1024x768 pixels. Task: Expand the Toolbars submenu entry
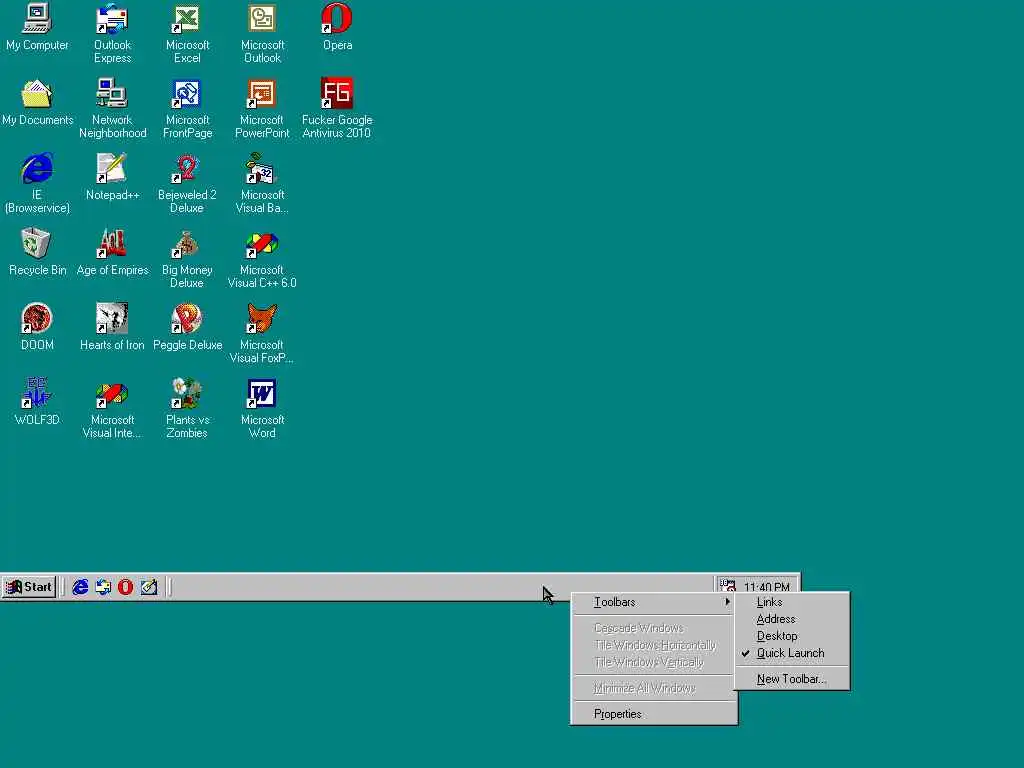654,602
